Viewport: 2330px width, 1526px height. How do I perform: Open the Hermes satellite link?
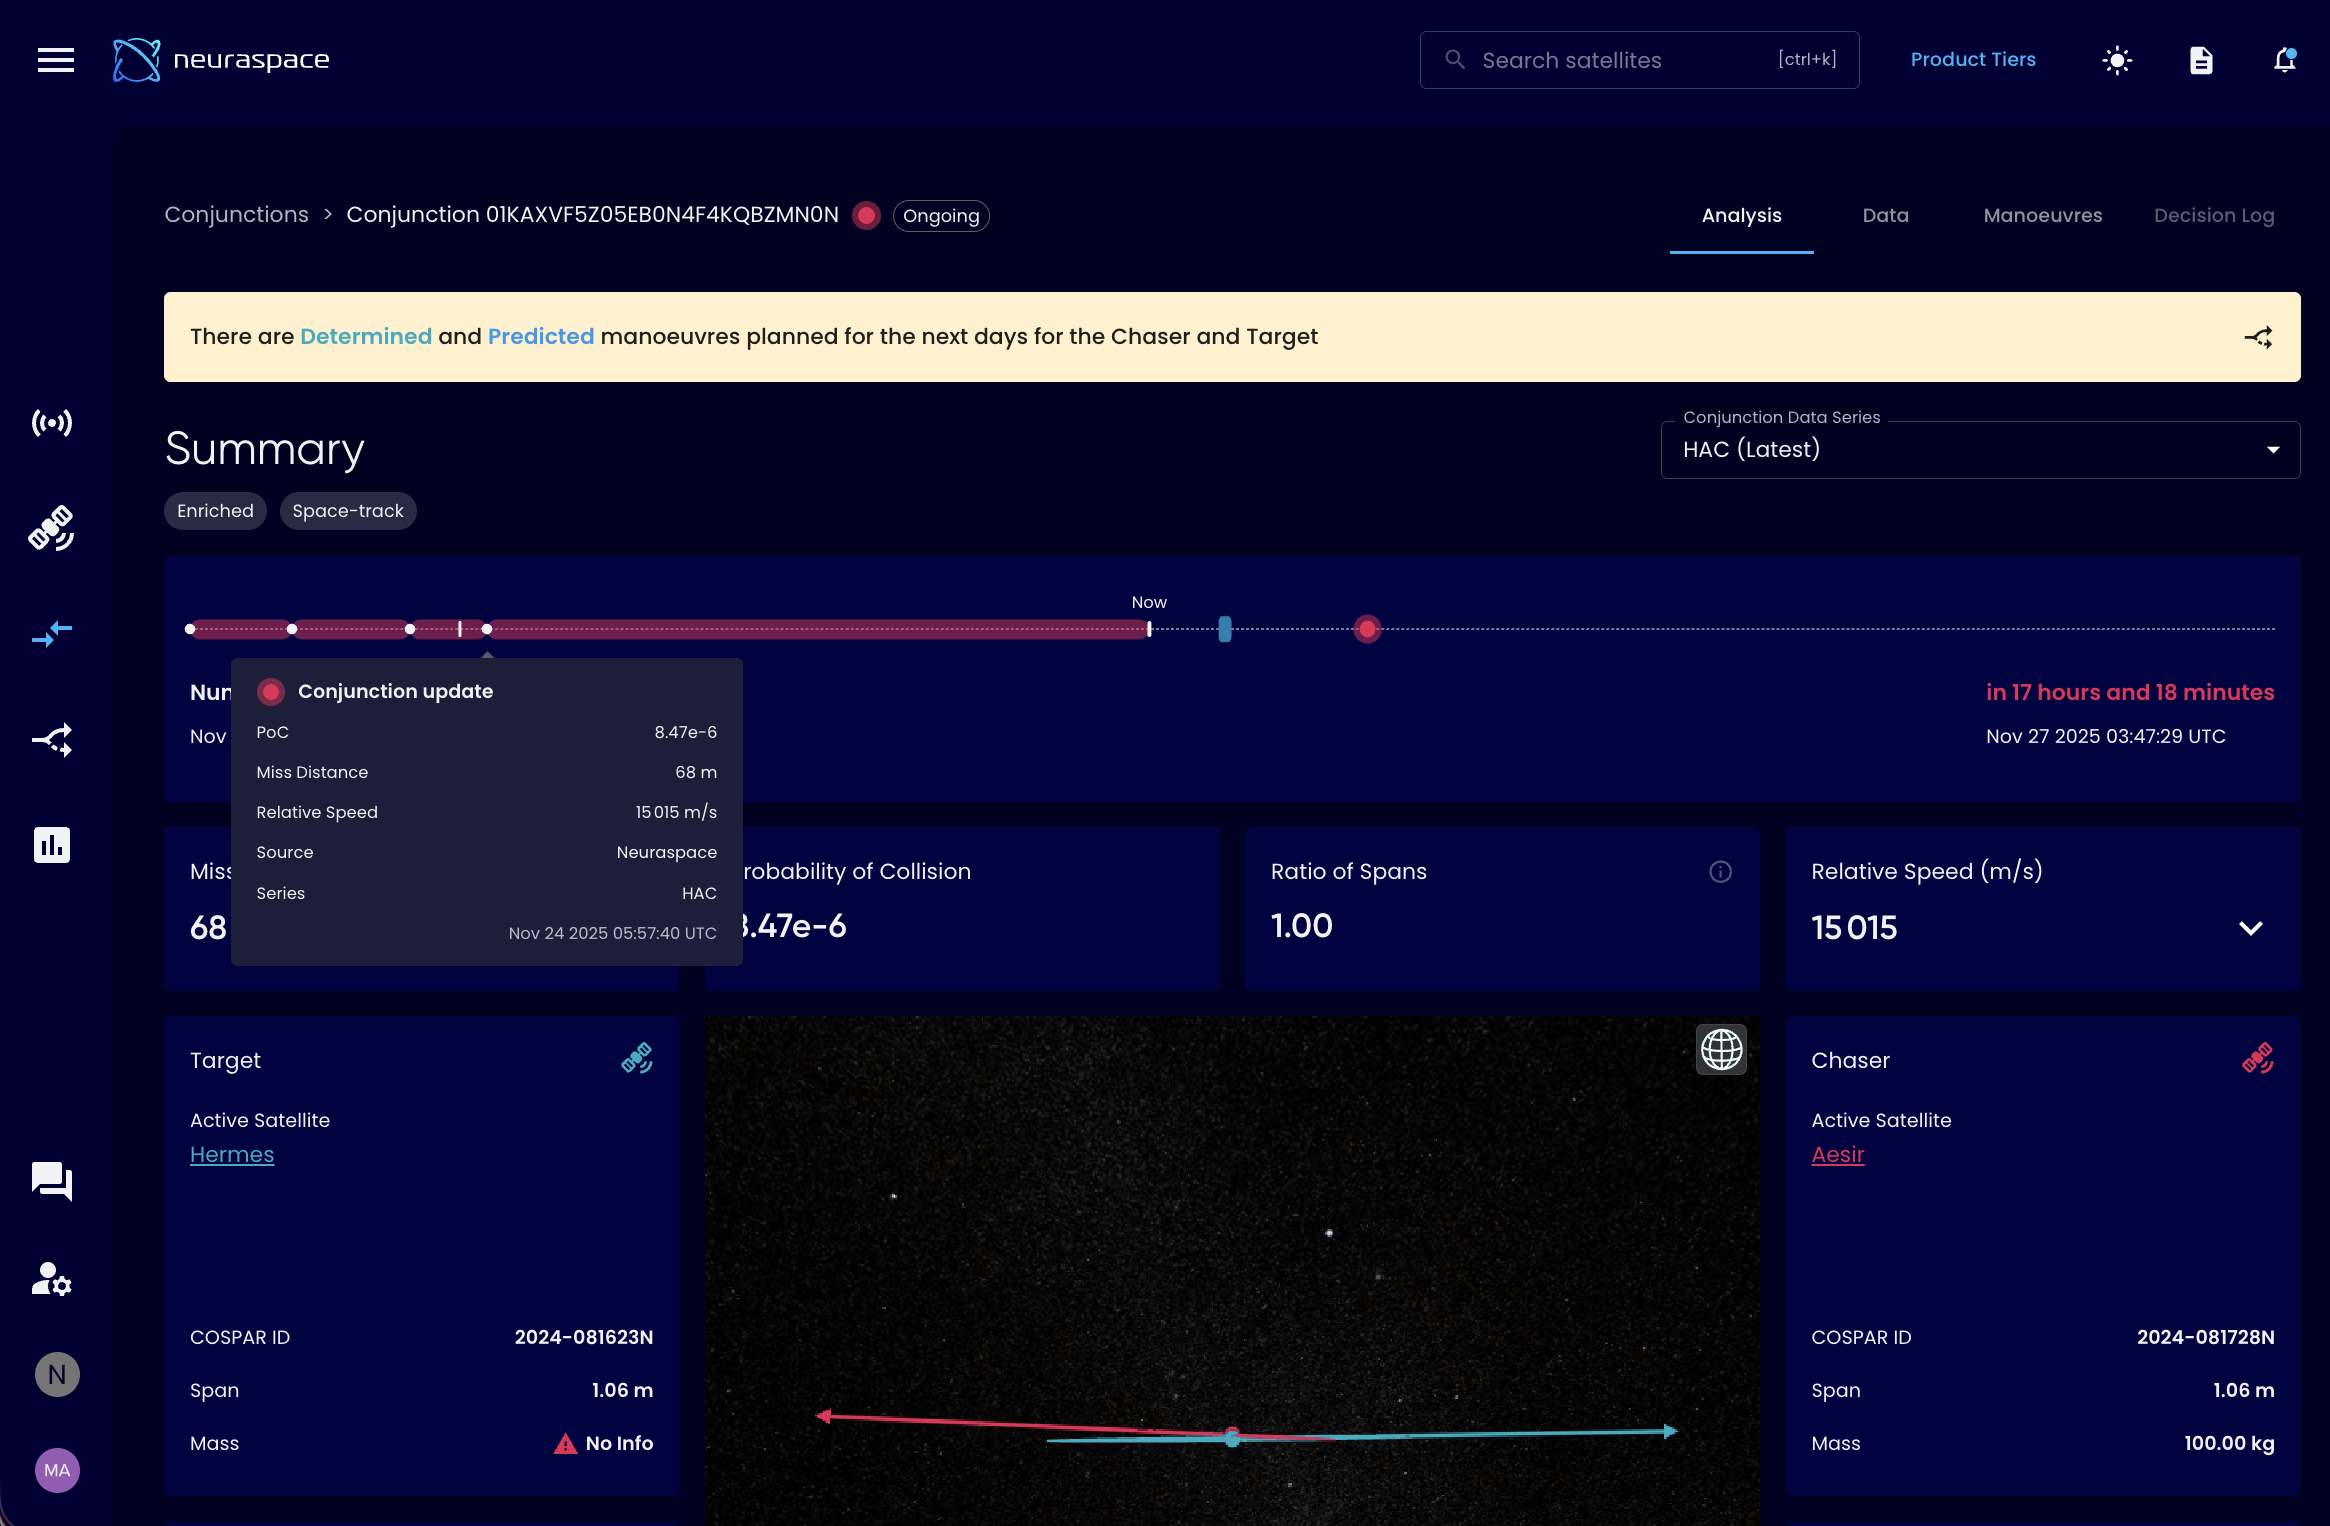click(232, 1154)
